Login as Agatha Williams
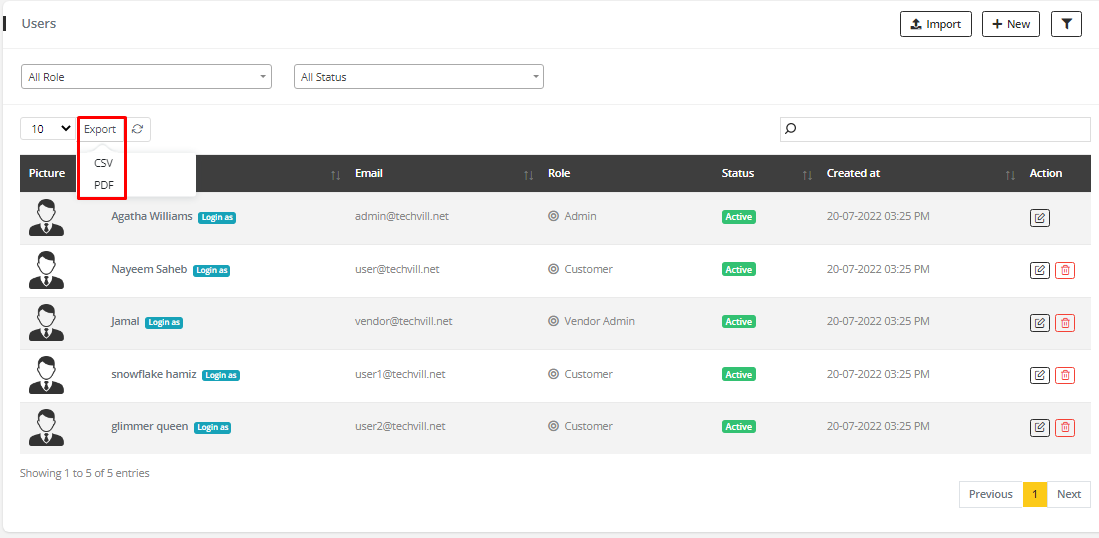Screen dimensions: 1099x538 coord(217,217)
